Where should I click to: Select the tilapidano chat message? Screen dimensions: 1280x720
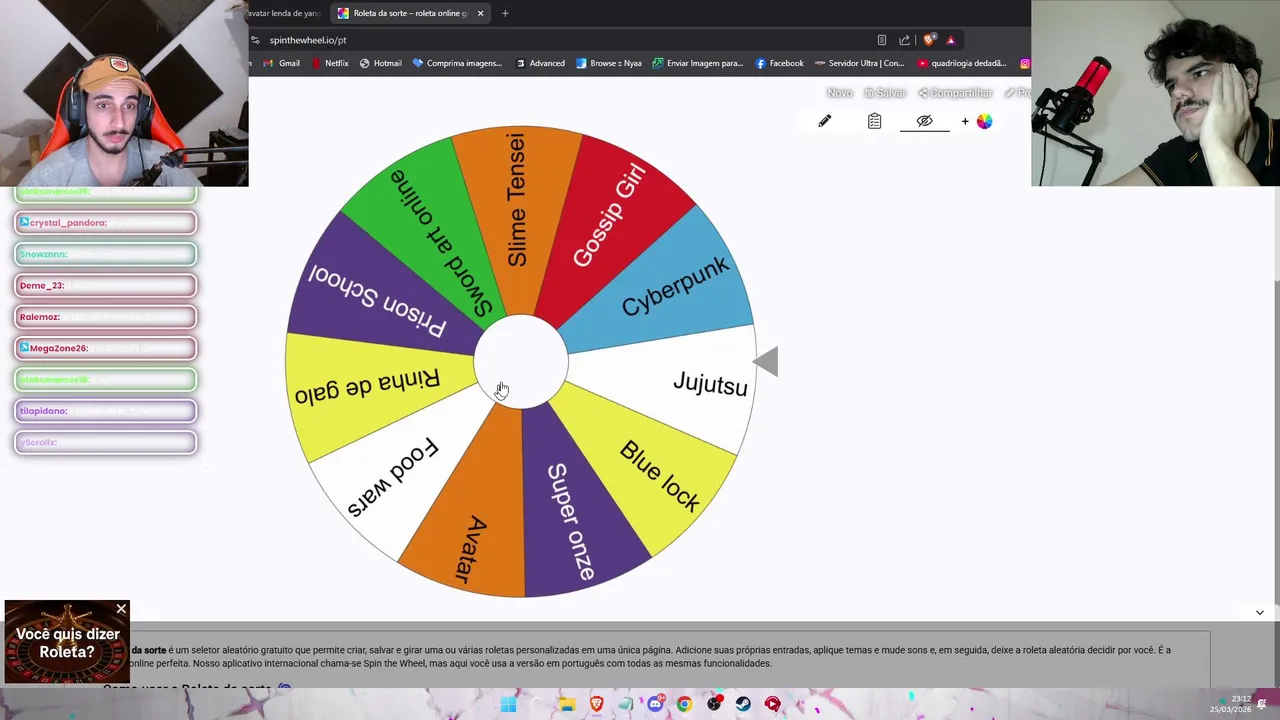(106, 411)
